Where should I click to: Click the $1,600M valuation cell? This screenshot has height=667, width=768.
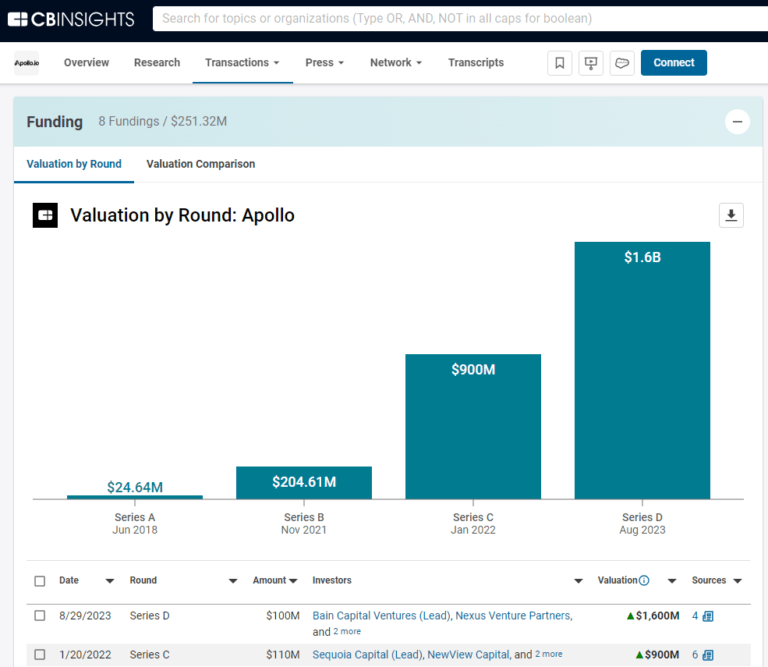(653, 616)
